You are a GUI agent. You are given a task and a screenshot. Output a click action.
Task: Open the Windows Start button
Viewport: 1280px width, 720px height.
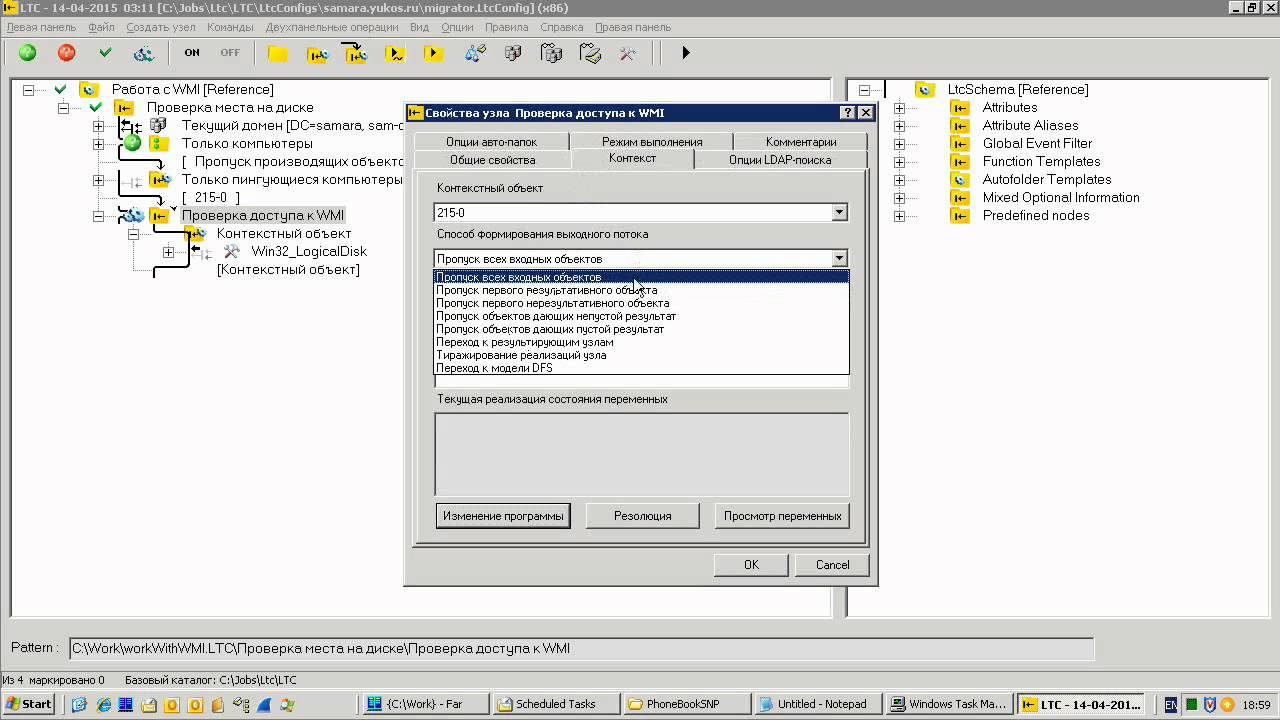(x=28, y=704)
